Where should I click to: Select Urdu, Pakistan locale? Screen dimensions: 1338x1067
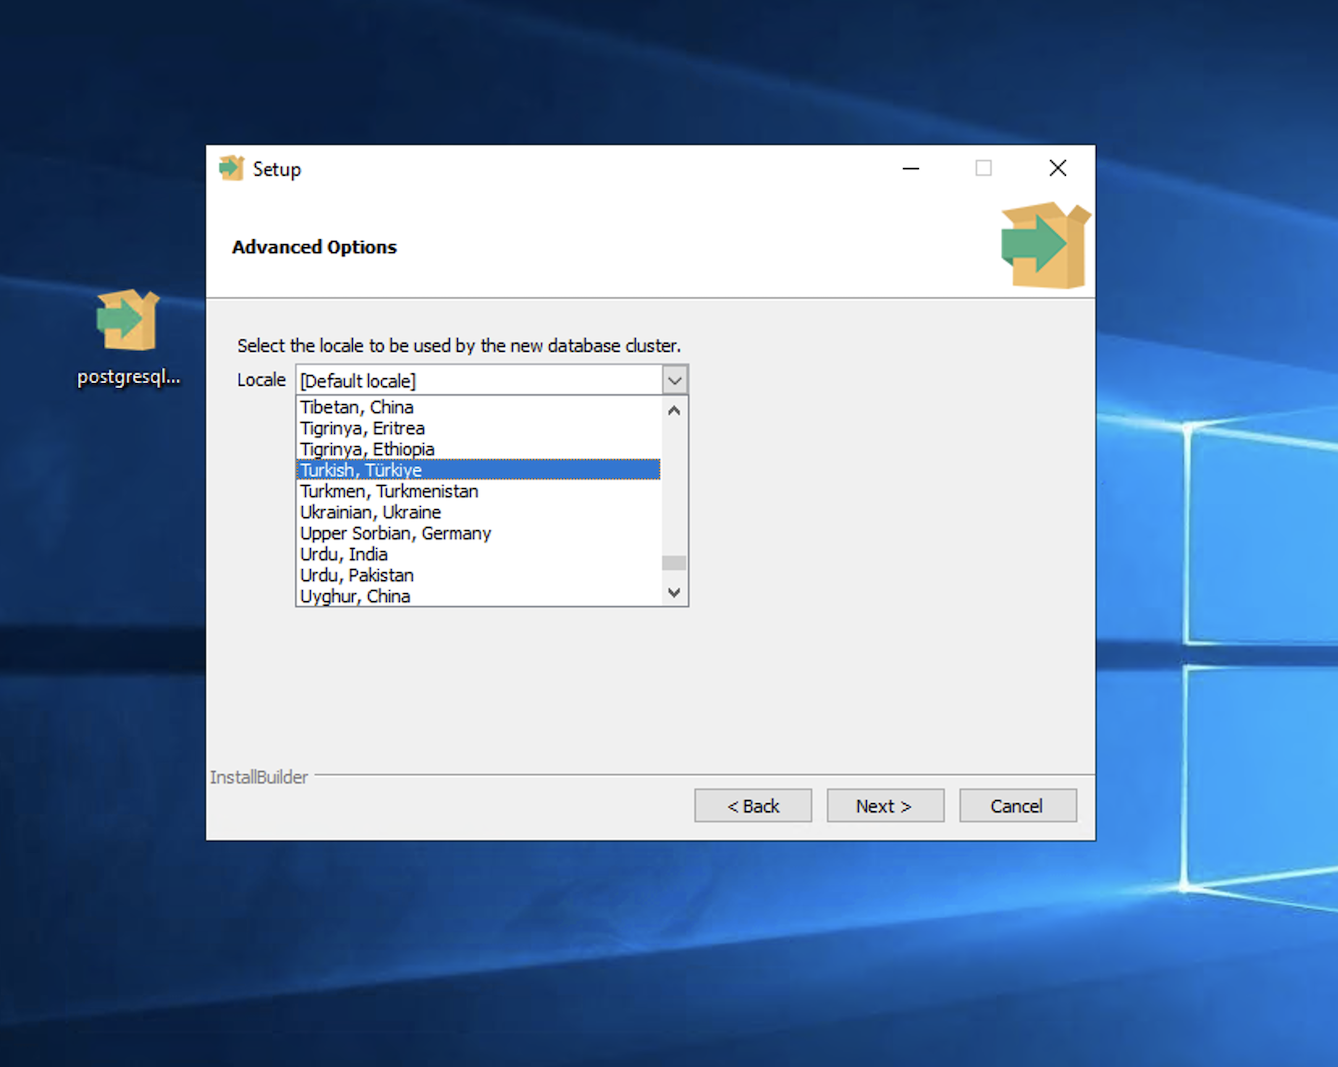pyautogui.click(x=356, y=575)
